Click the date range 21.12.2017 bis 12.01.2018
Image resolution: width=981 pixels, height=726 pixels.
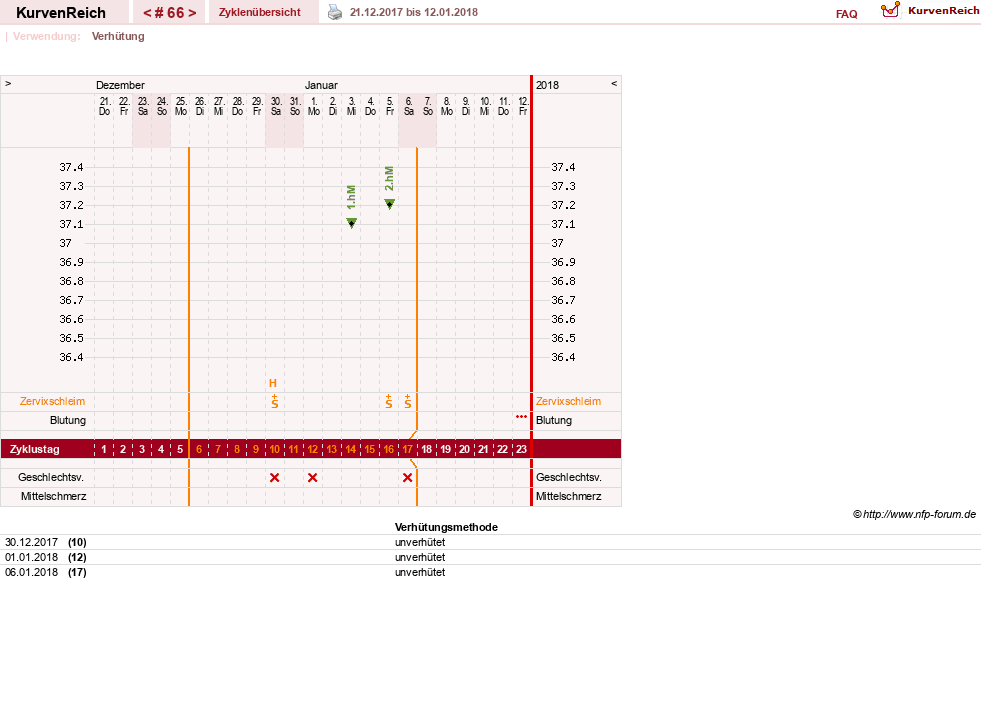414,12
